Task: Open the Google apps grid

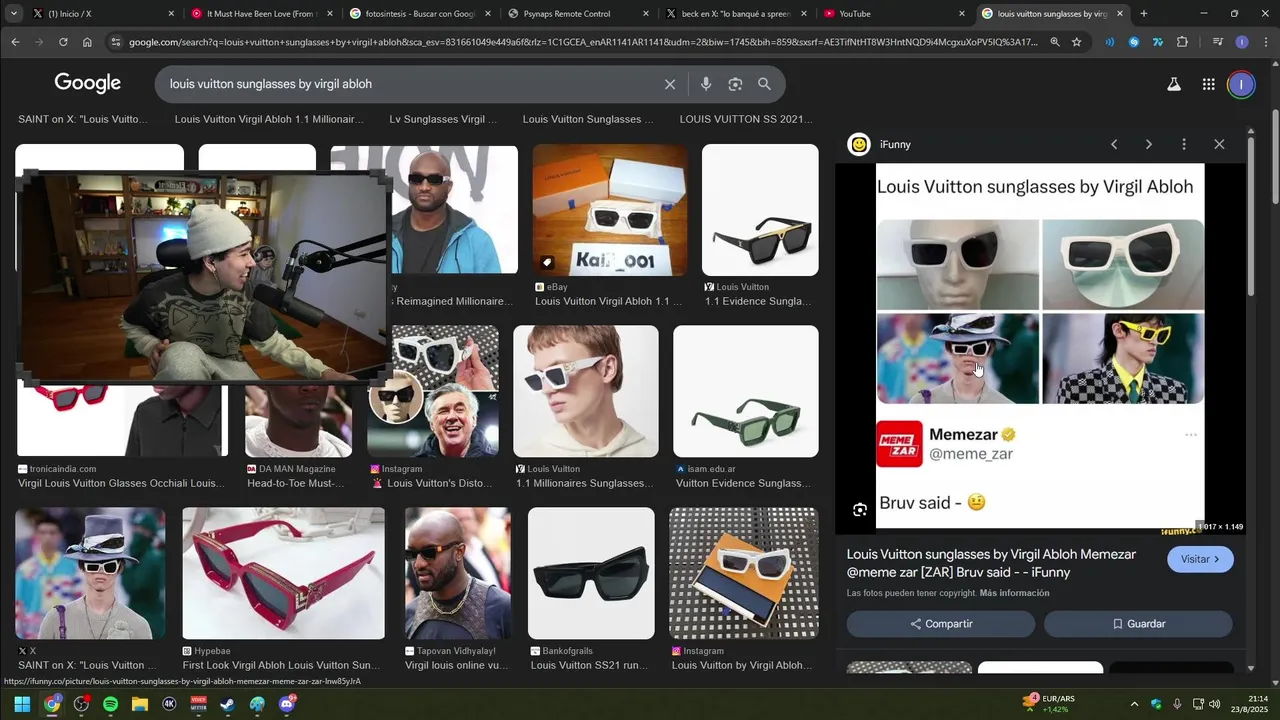Action: coord(1208,85)
